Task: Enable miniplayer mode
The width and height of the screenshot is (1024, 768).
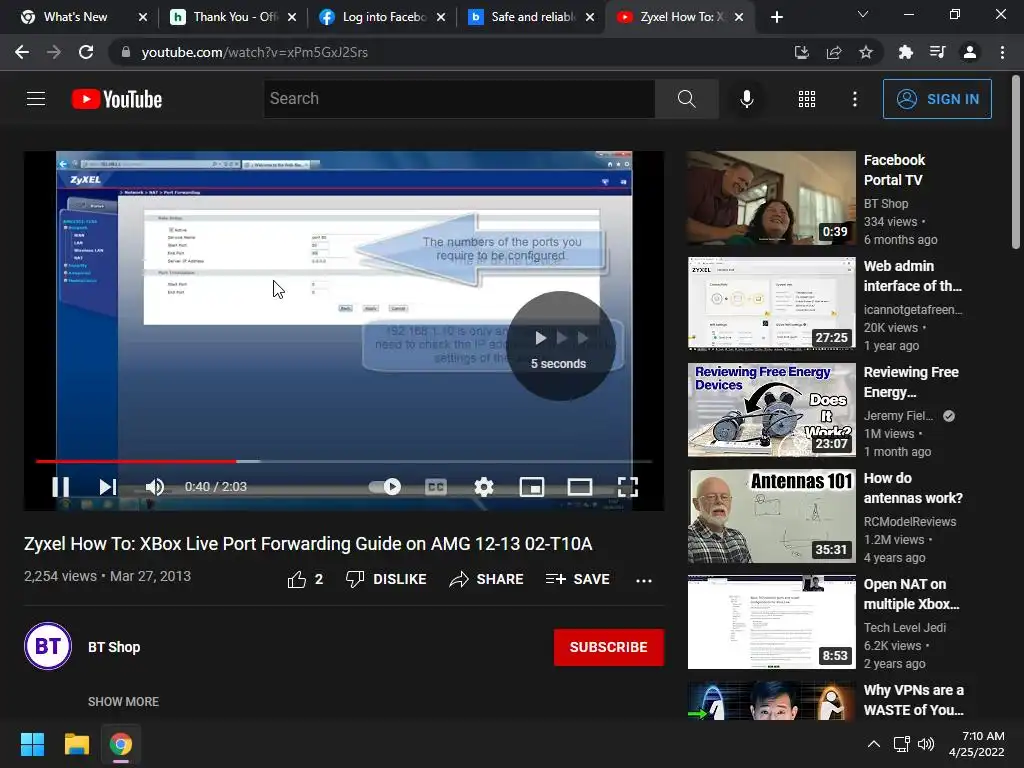Action: point(532,487)
